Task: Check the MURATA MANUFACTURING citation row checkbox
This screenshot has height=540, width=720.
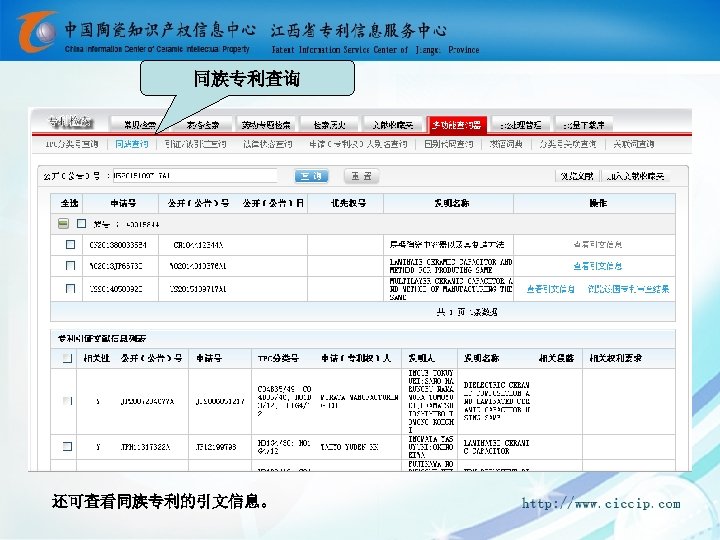Action: point(67,401)
